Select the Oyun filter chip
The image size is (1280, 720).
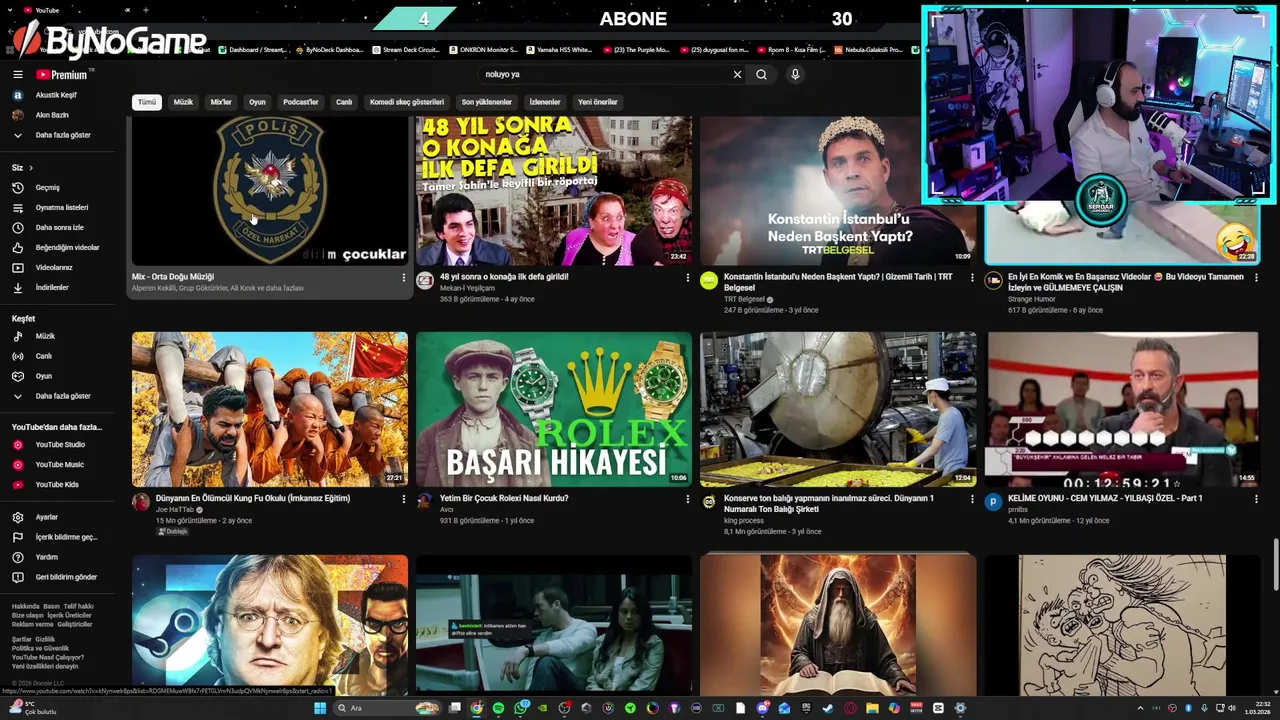[257, 102]
